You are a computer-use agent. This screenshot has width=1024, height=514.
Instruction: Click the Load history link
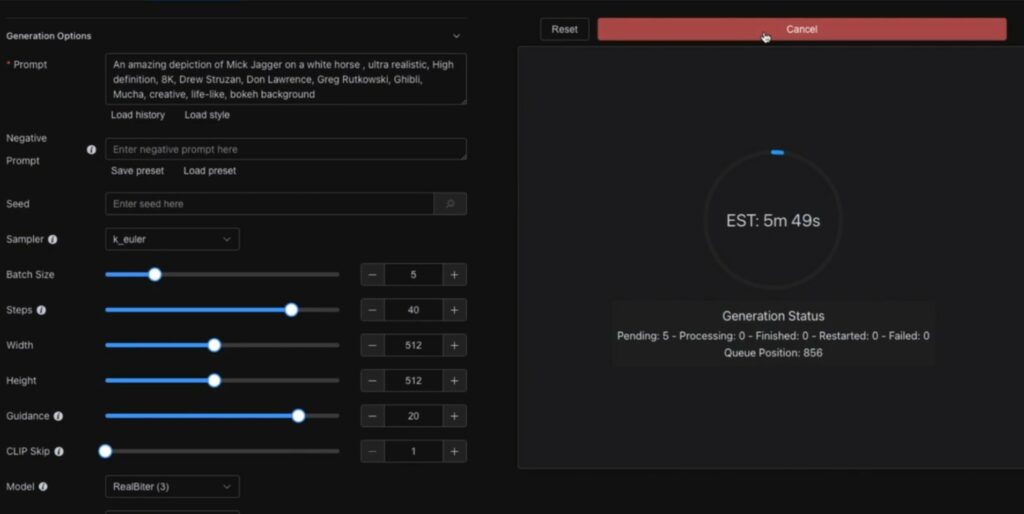138,115
